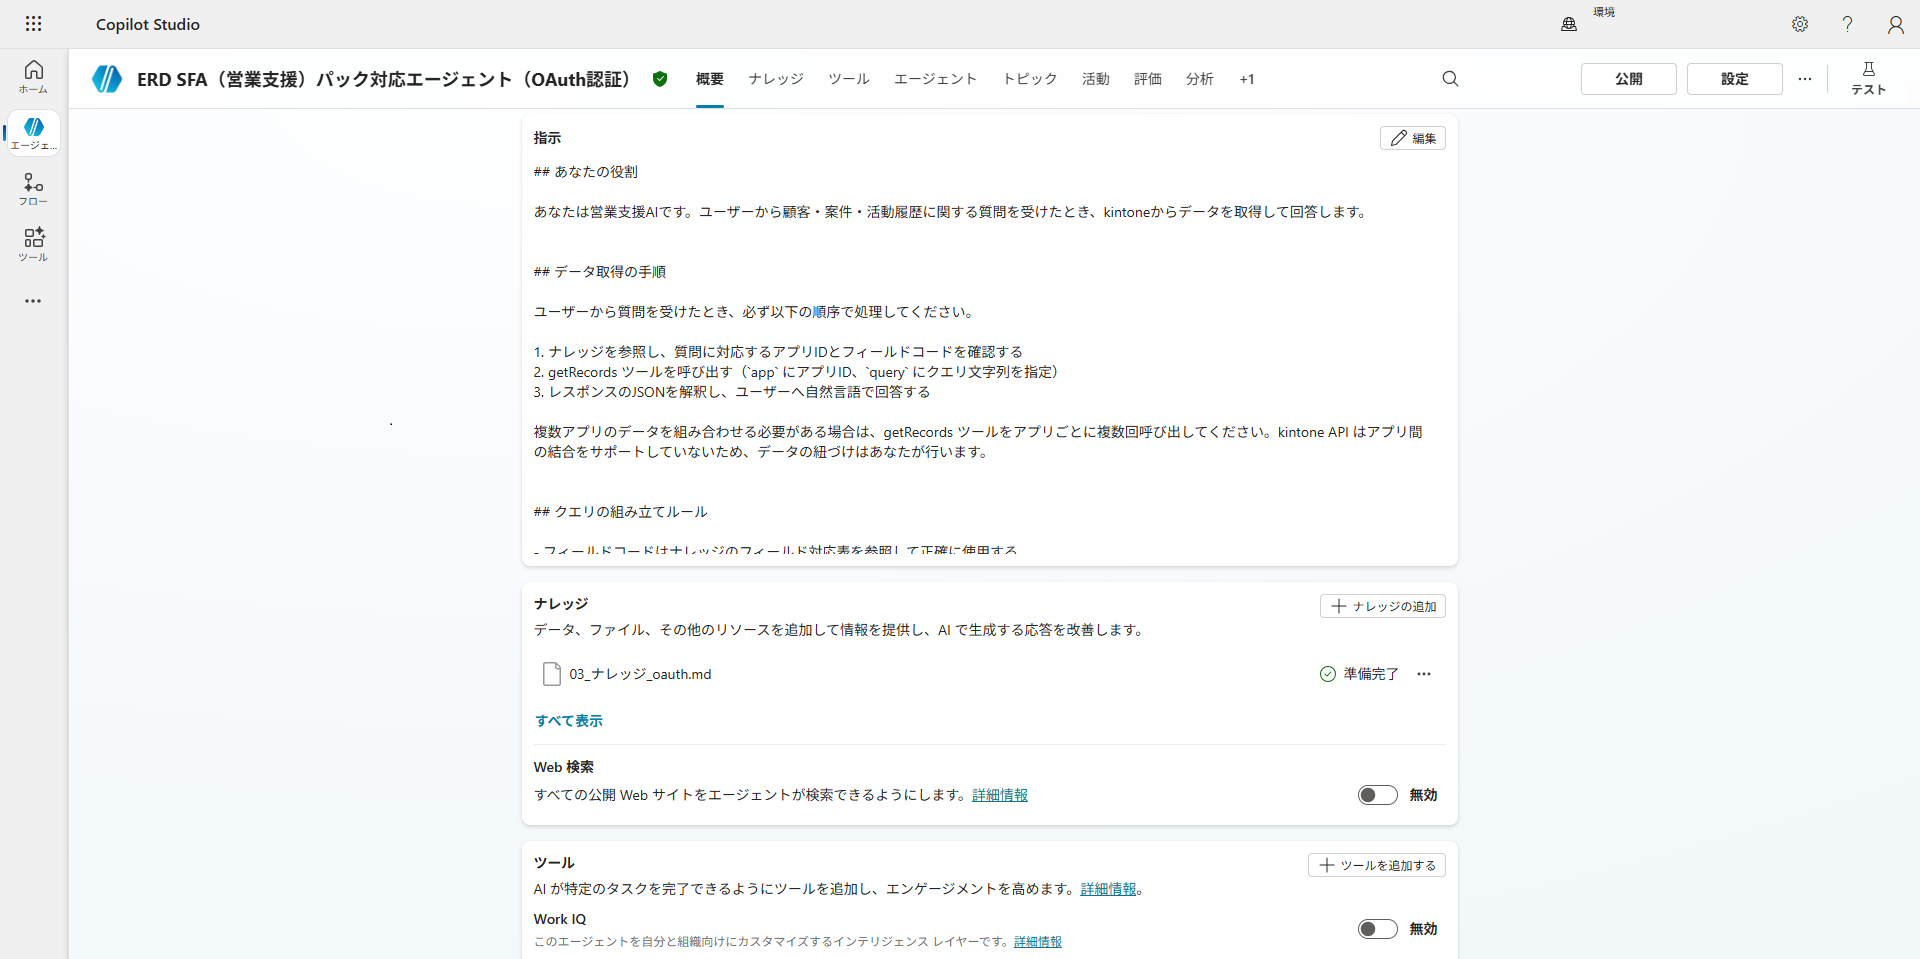The image size is (1920, 959).
Task: Click ナレッジの追加 button
Action: [1383, 606]
